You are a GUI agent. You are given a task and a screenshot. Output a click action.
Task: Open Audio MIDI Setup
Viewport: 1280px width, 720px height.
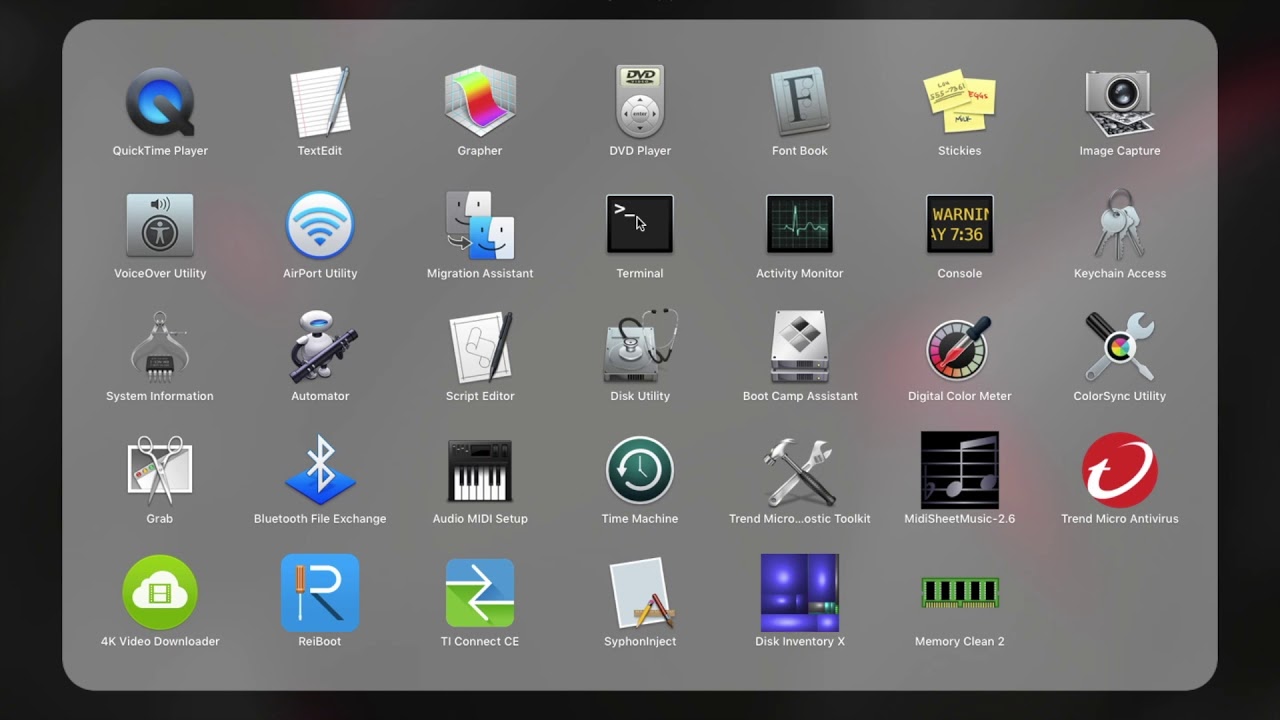[x=480, y=470]
